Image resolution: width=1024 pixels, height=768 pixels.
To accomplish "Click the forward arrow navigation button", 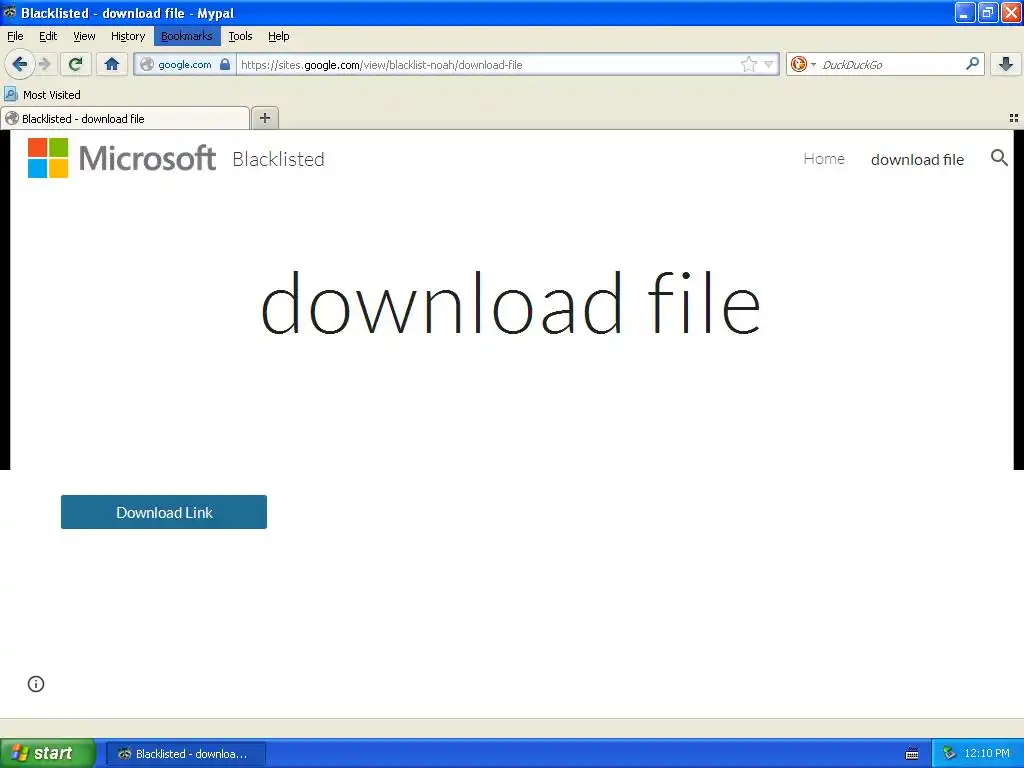I will coord(44,64).
